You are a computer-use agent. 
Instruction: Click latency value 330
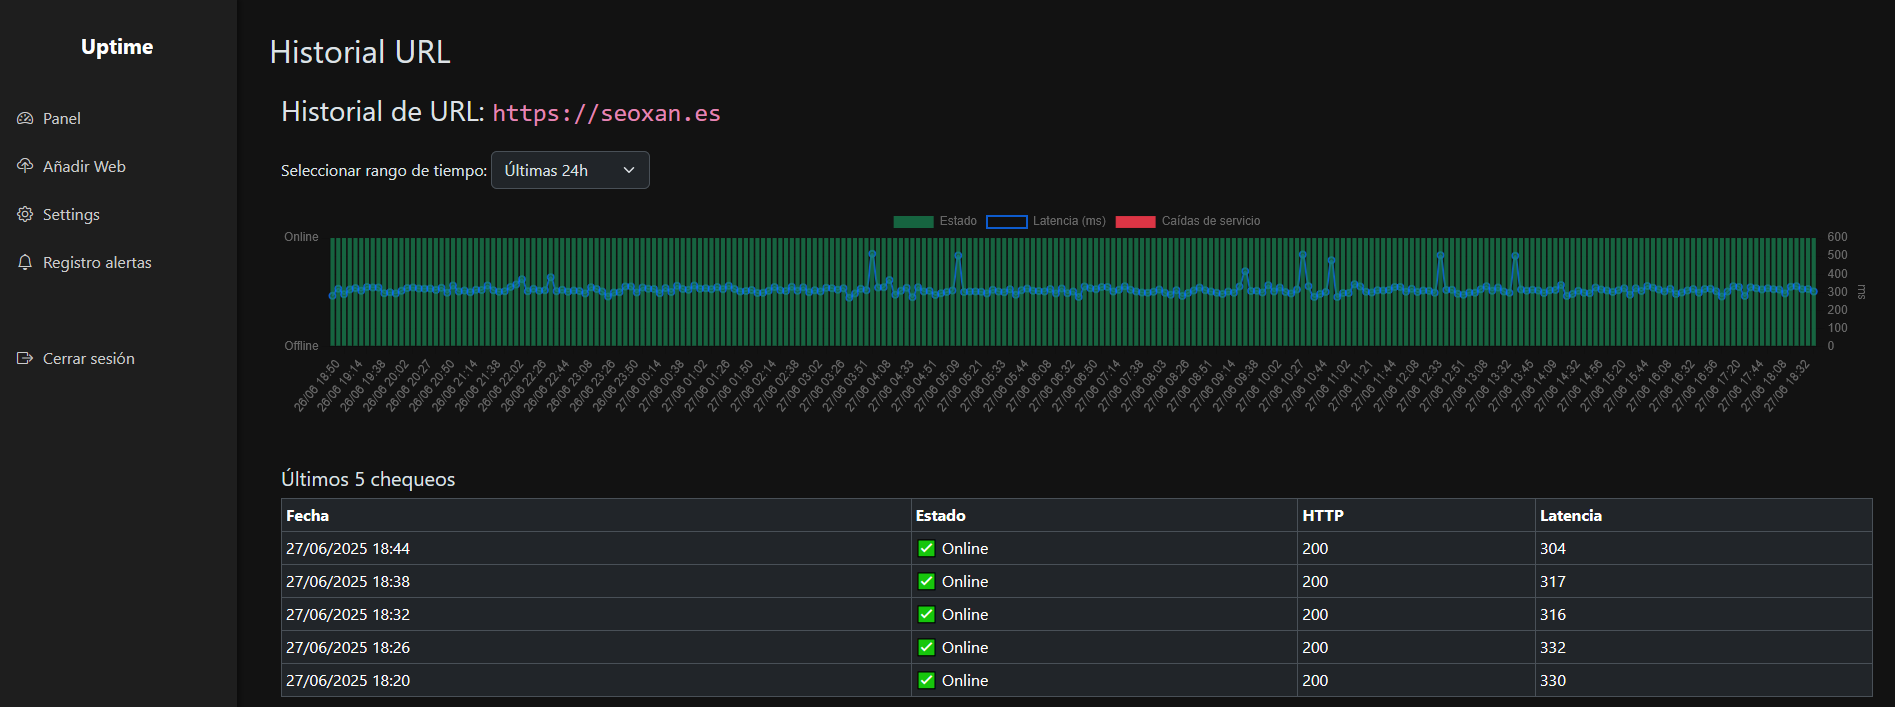[x=1552, y=680]
